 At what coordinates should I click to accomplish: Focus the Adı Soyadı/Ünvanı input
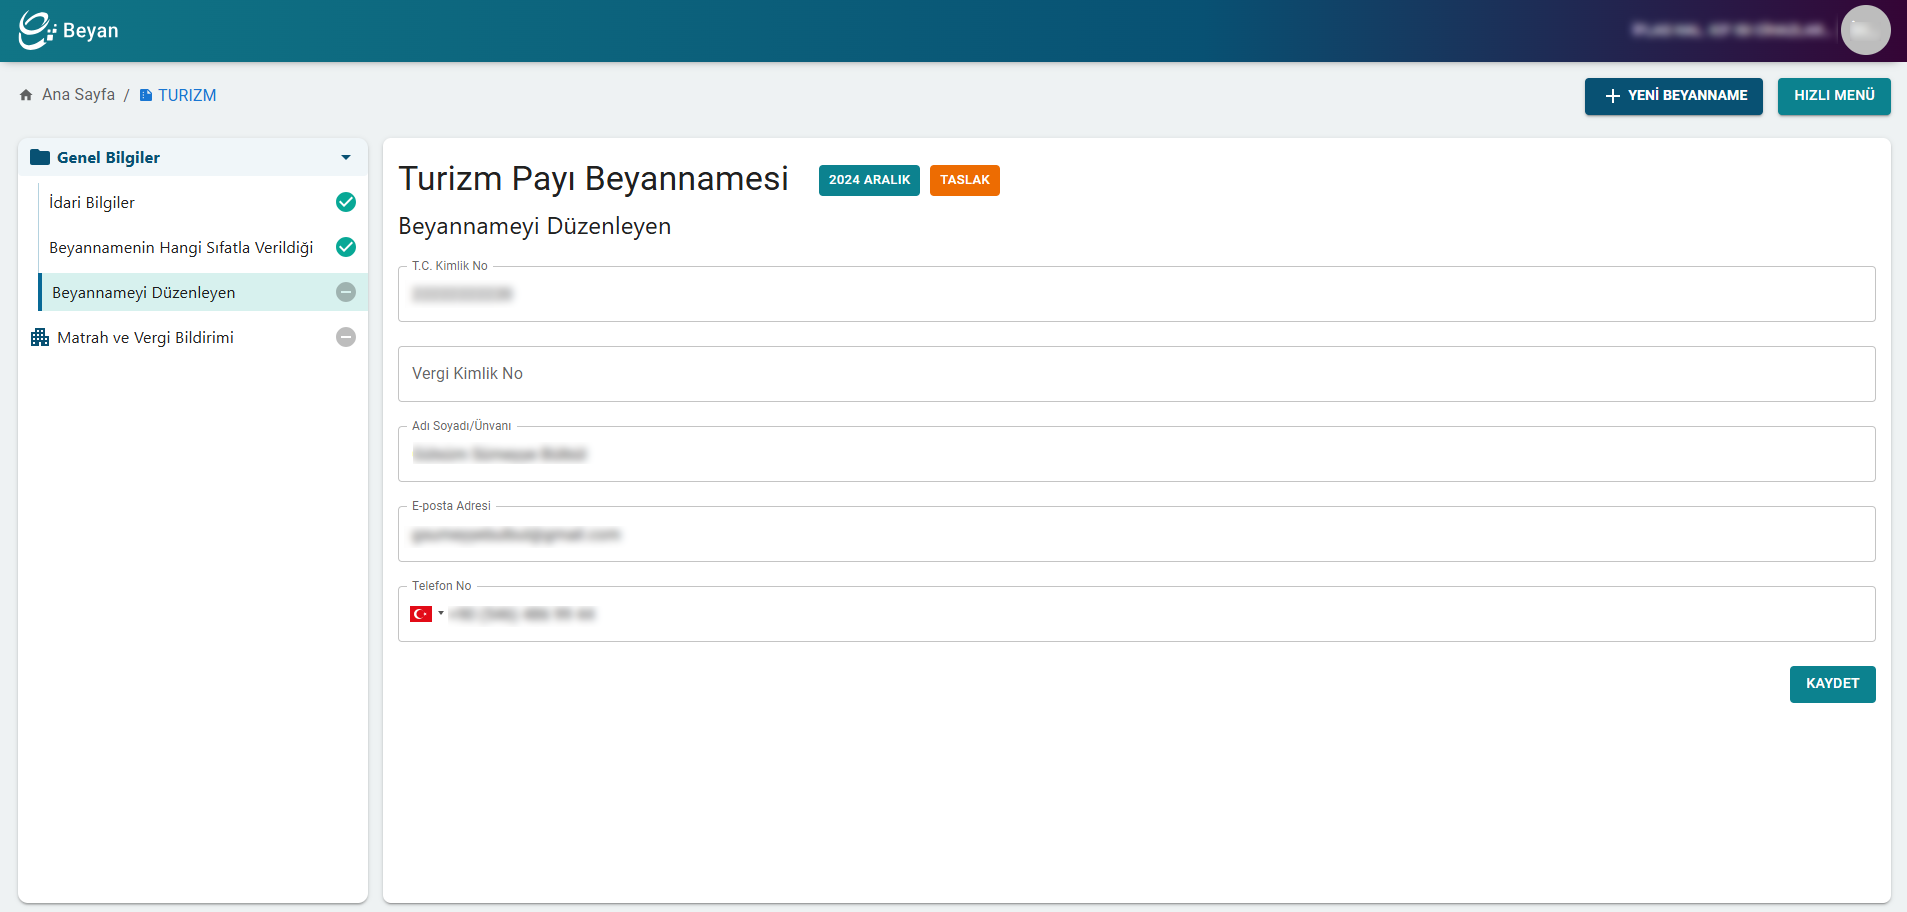pos(1136,454)
